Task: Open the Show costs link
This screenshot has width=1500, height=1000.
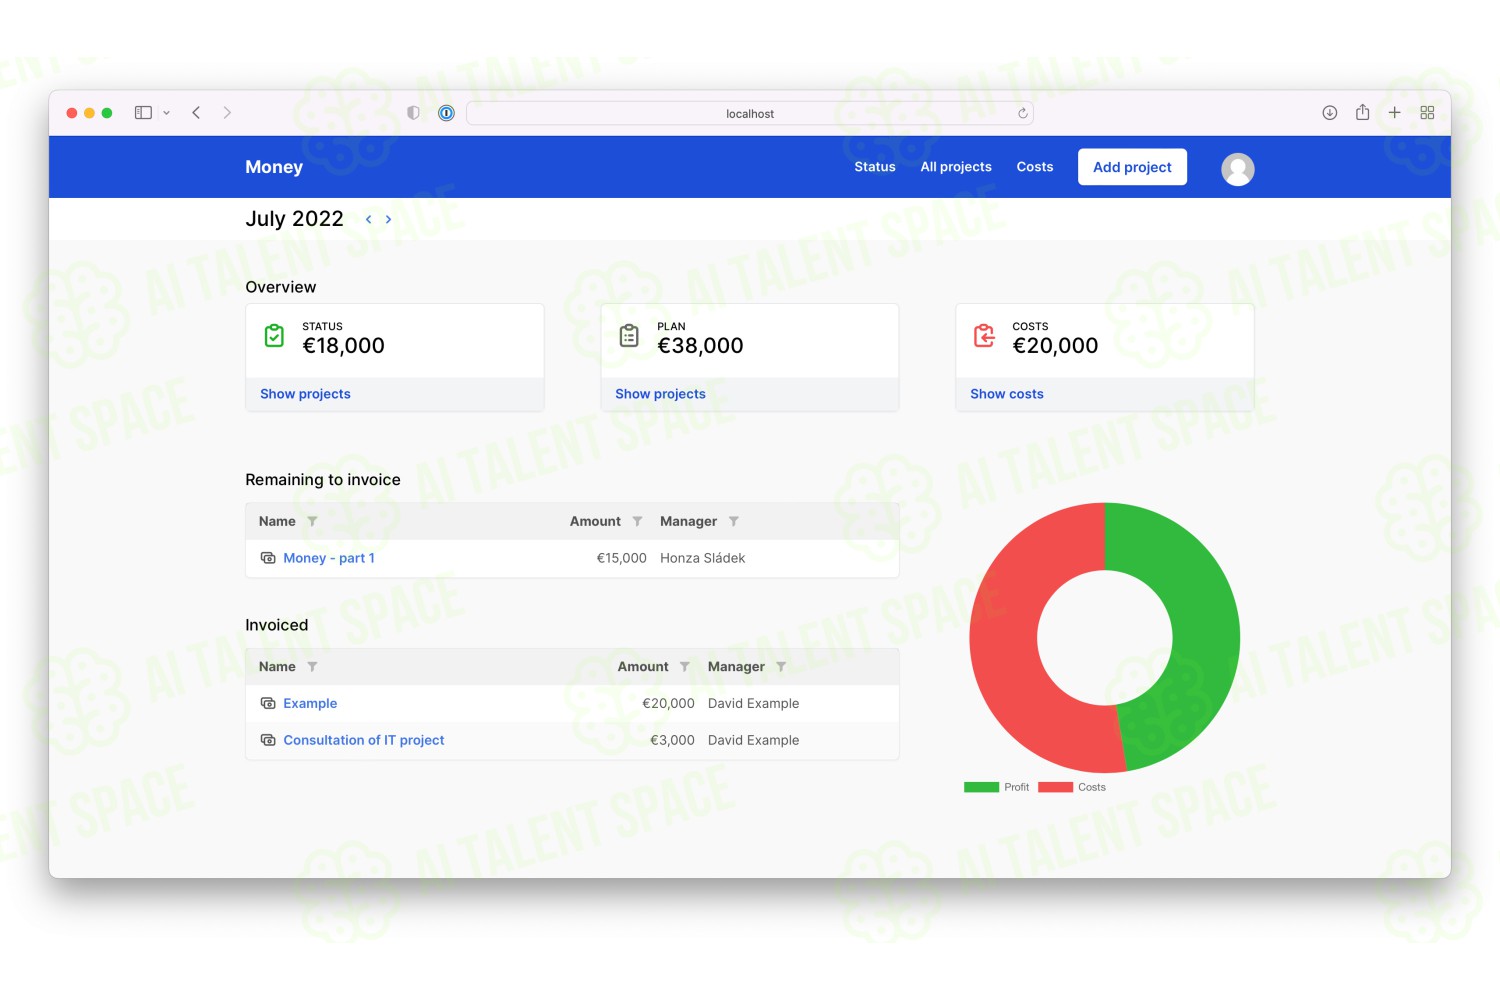Action: coord(1007,394)
